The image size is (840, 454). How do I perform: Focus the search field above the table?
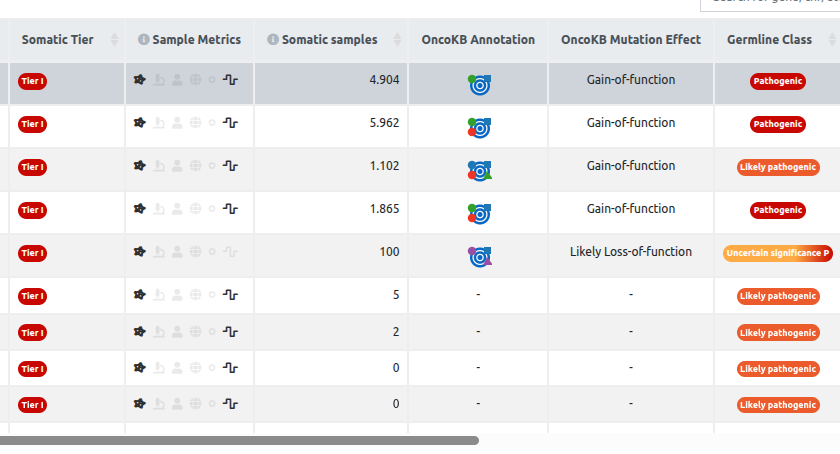coord(770,4)
